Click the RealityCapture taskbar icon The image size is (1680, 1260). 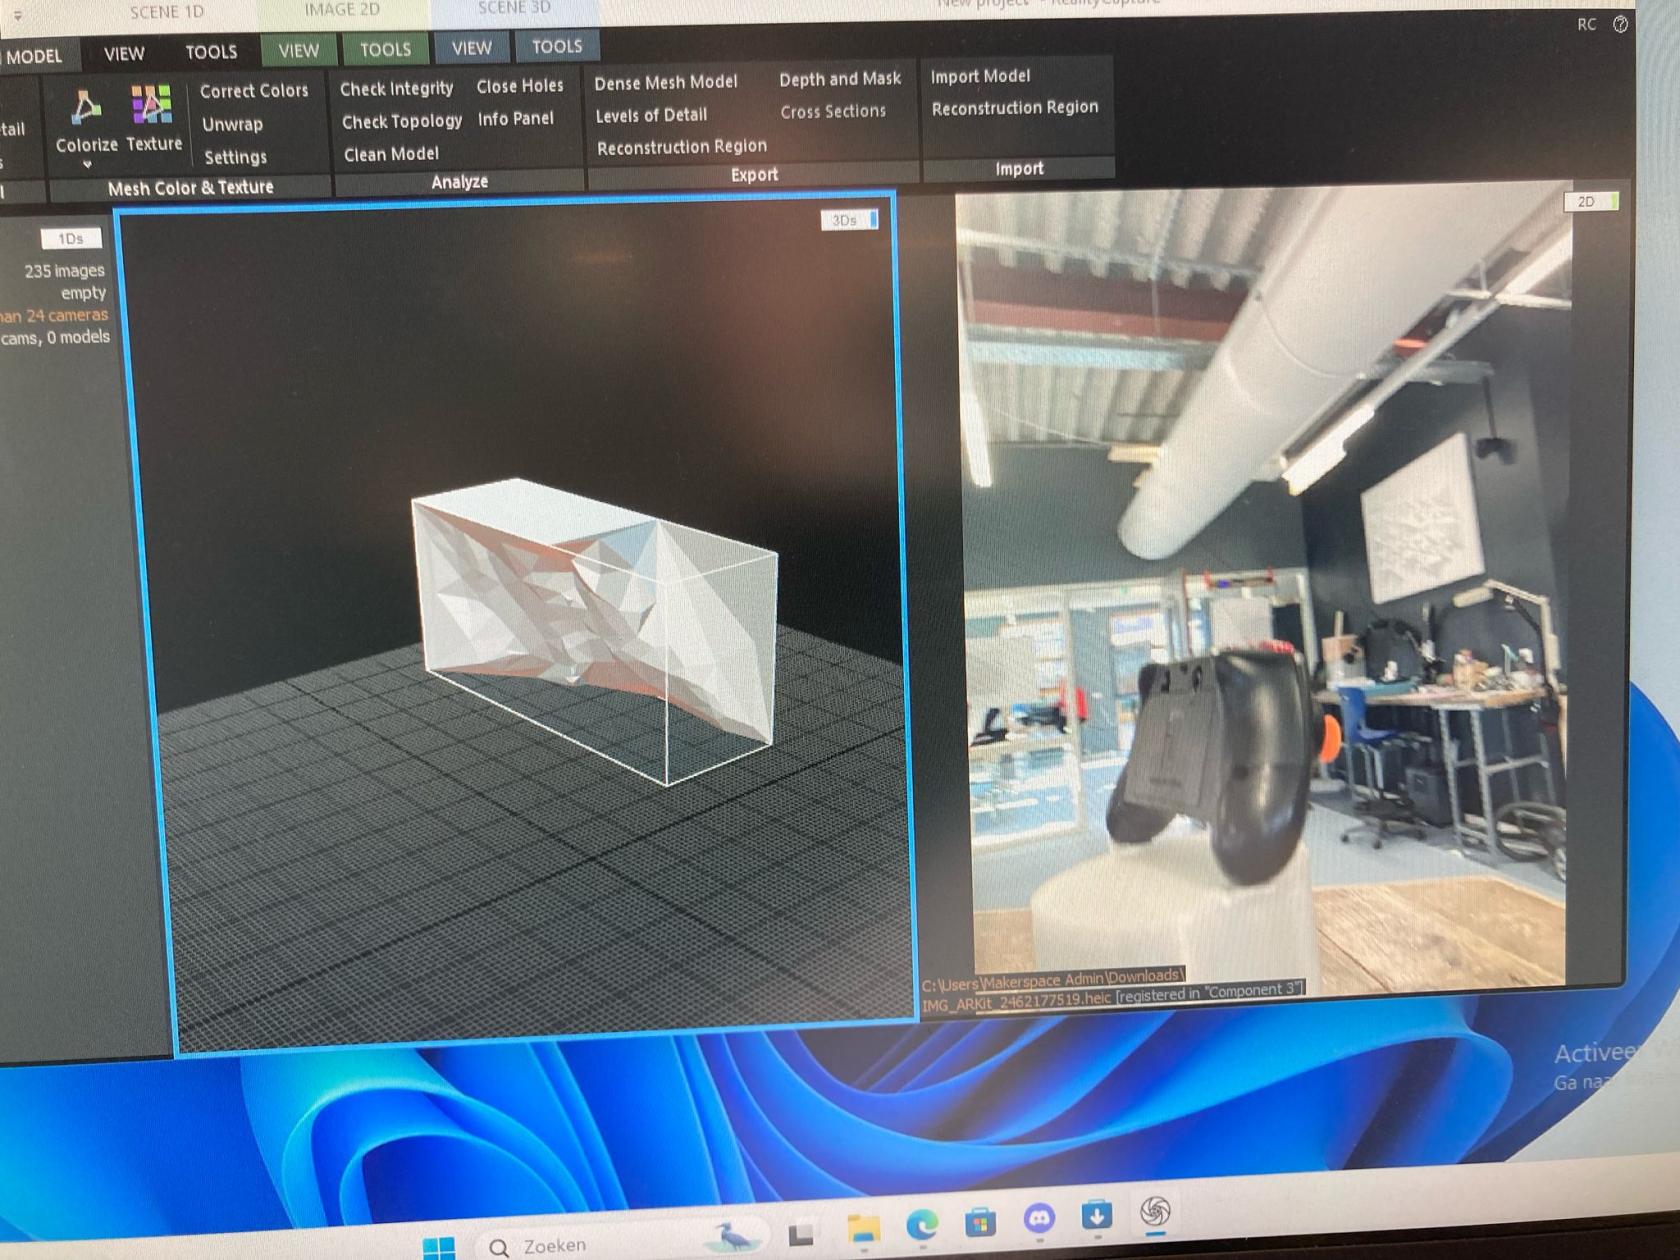click(x=1155, y=1212)
